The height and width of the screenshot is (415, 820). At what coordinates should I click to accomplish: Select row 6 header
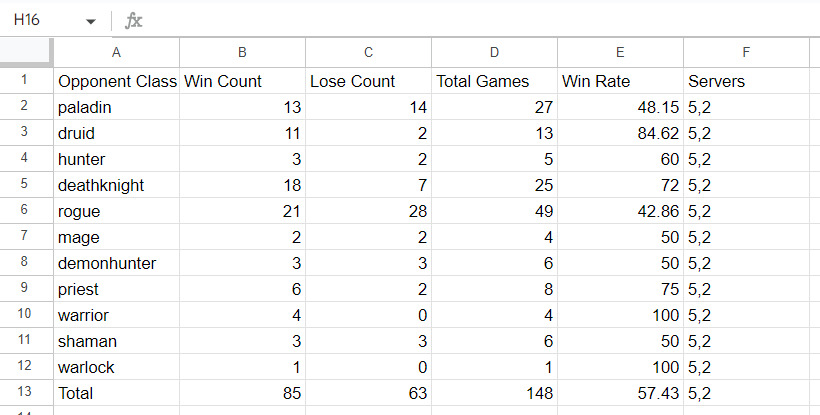pyautogui.click(x=24, y=210)
